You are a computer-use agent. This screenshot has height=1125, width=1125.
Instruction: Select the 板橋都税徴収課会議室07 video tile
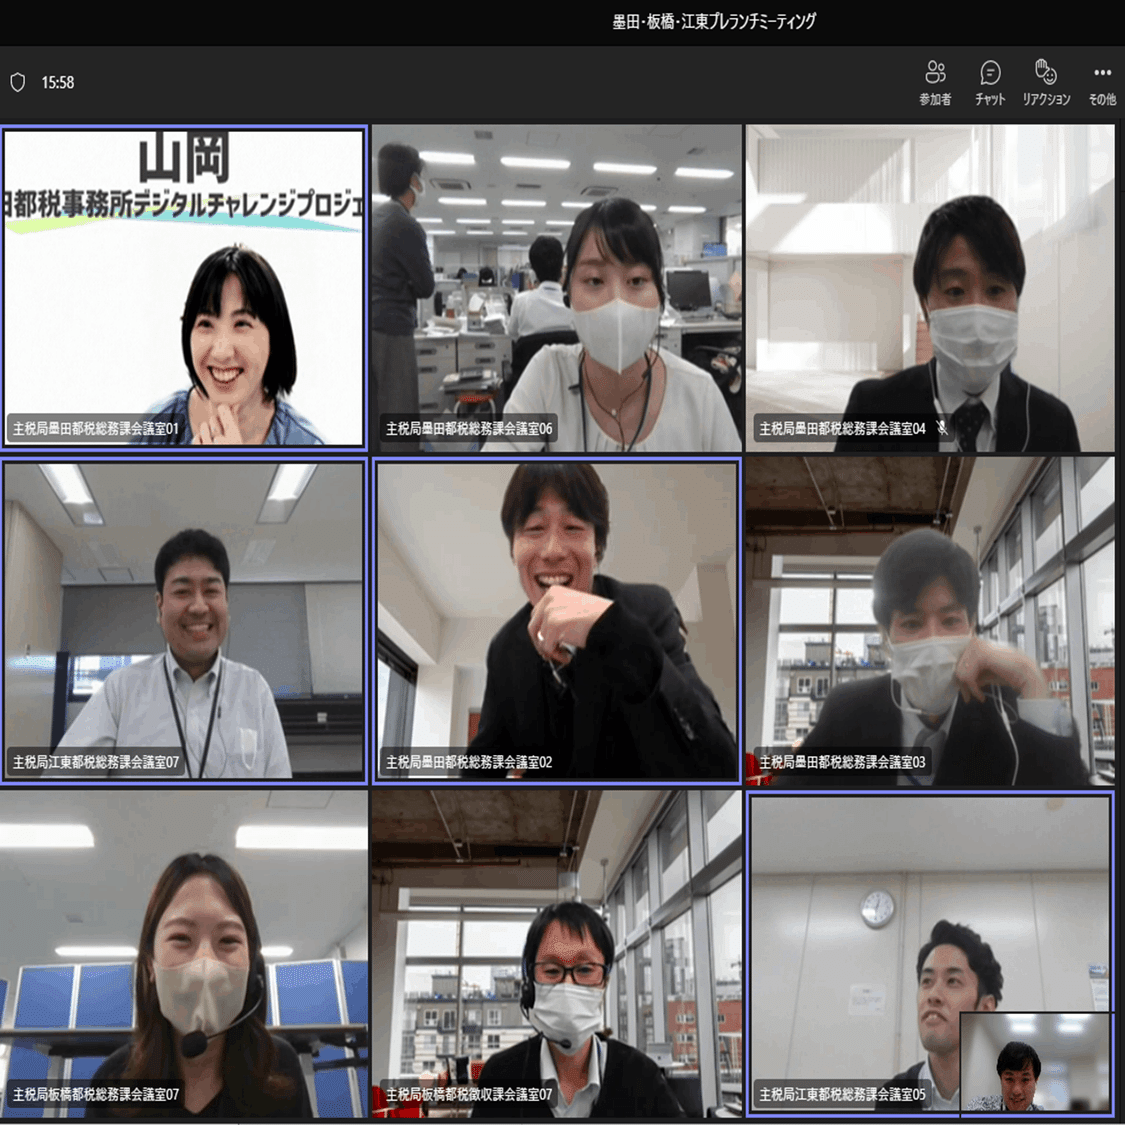coord(557,954)
